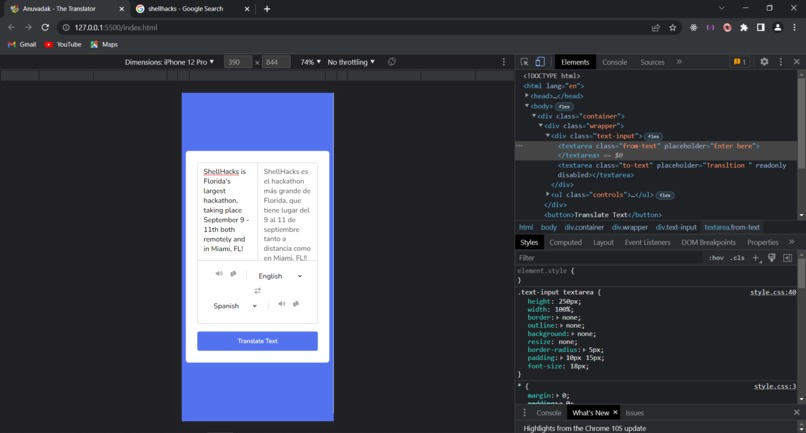Click the inspect element picker icon
This screenshot has height=433, width=806.
524,62
